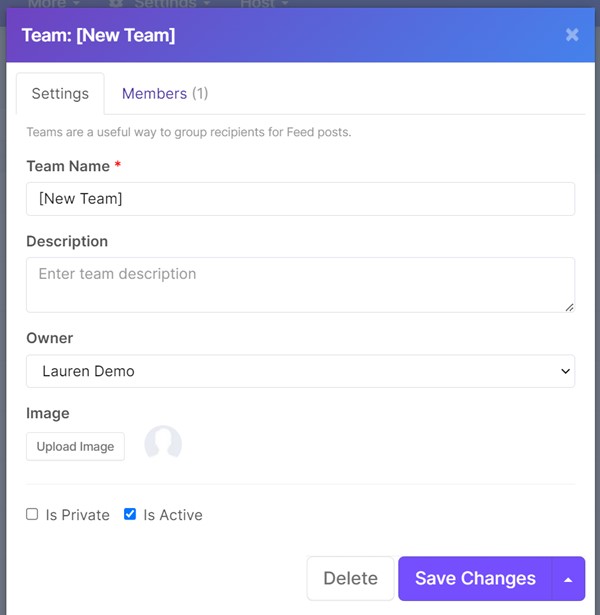Focus the team description text area

coord(300,284)
